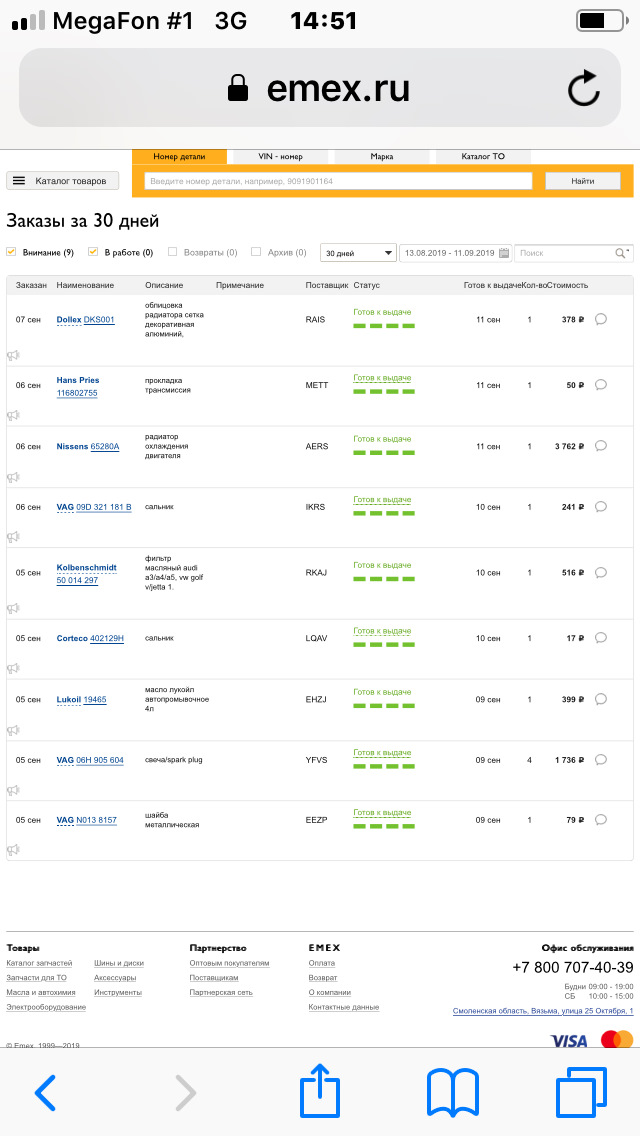
Task: Open comment bubble for Kolbenschmidt order
Action: (600, 572)
